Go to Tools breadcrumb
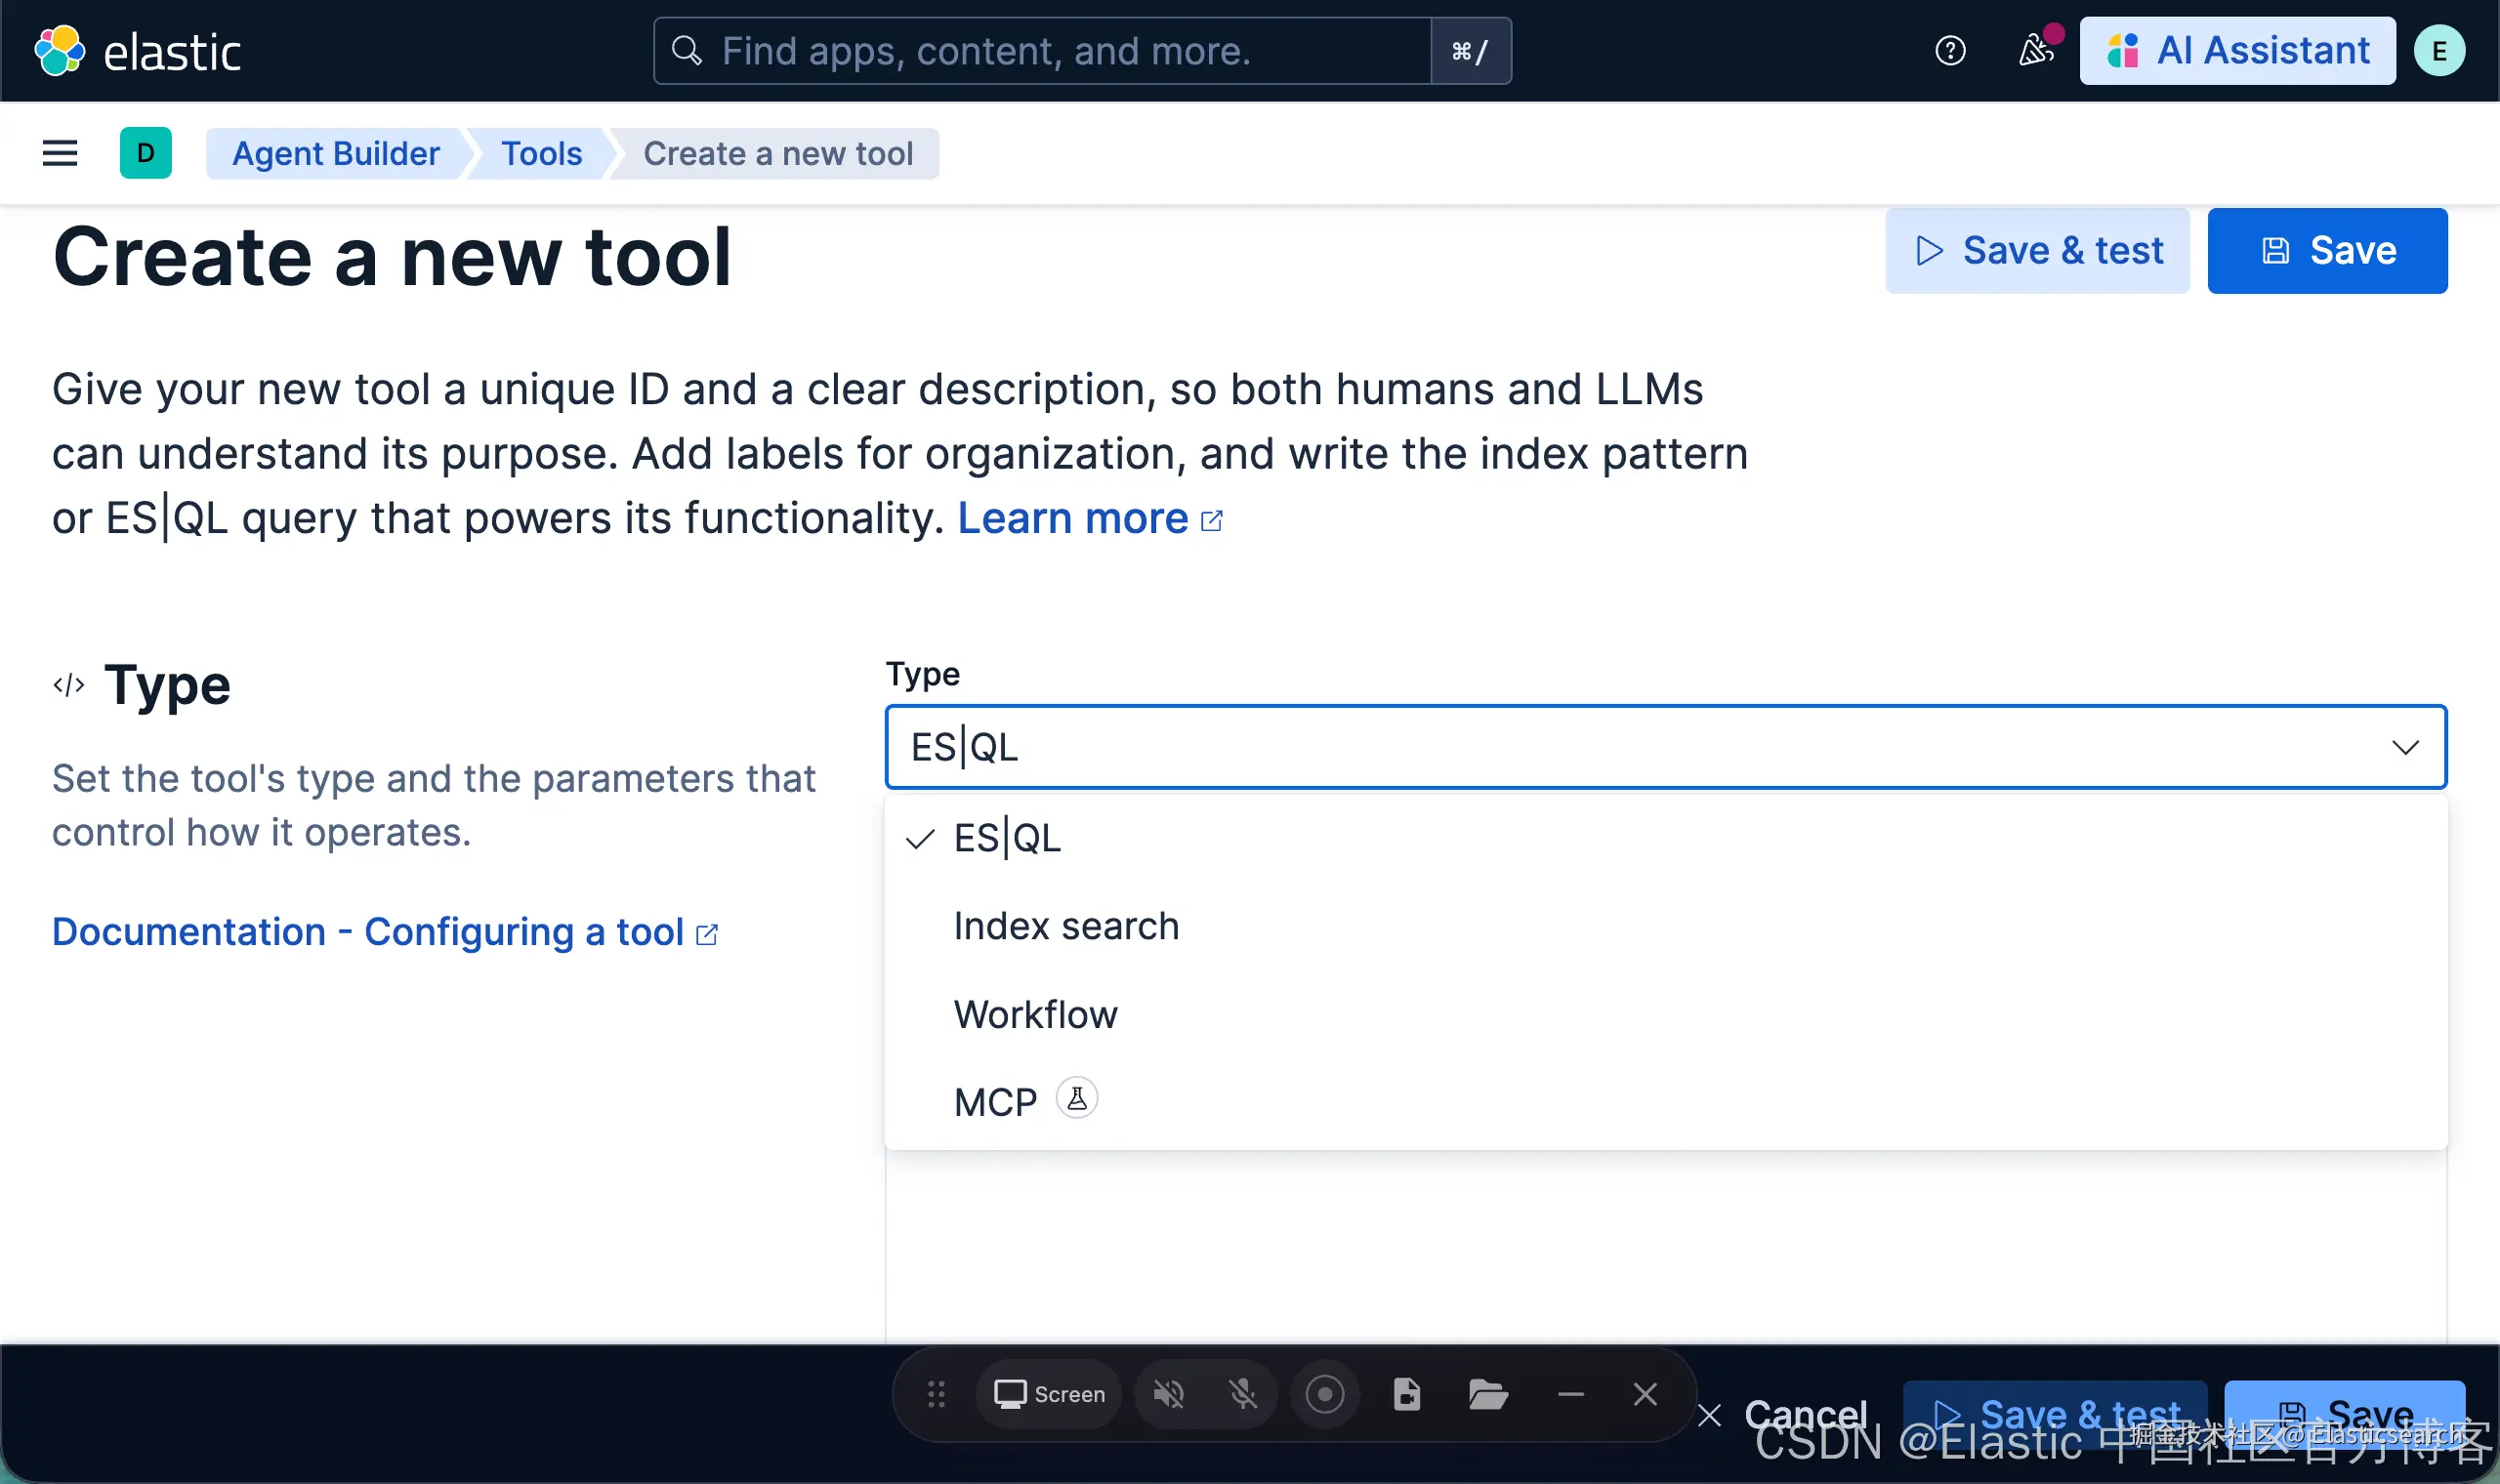 coord(541,153)
